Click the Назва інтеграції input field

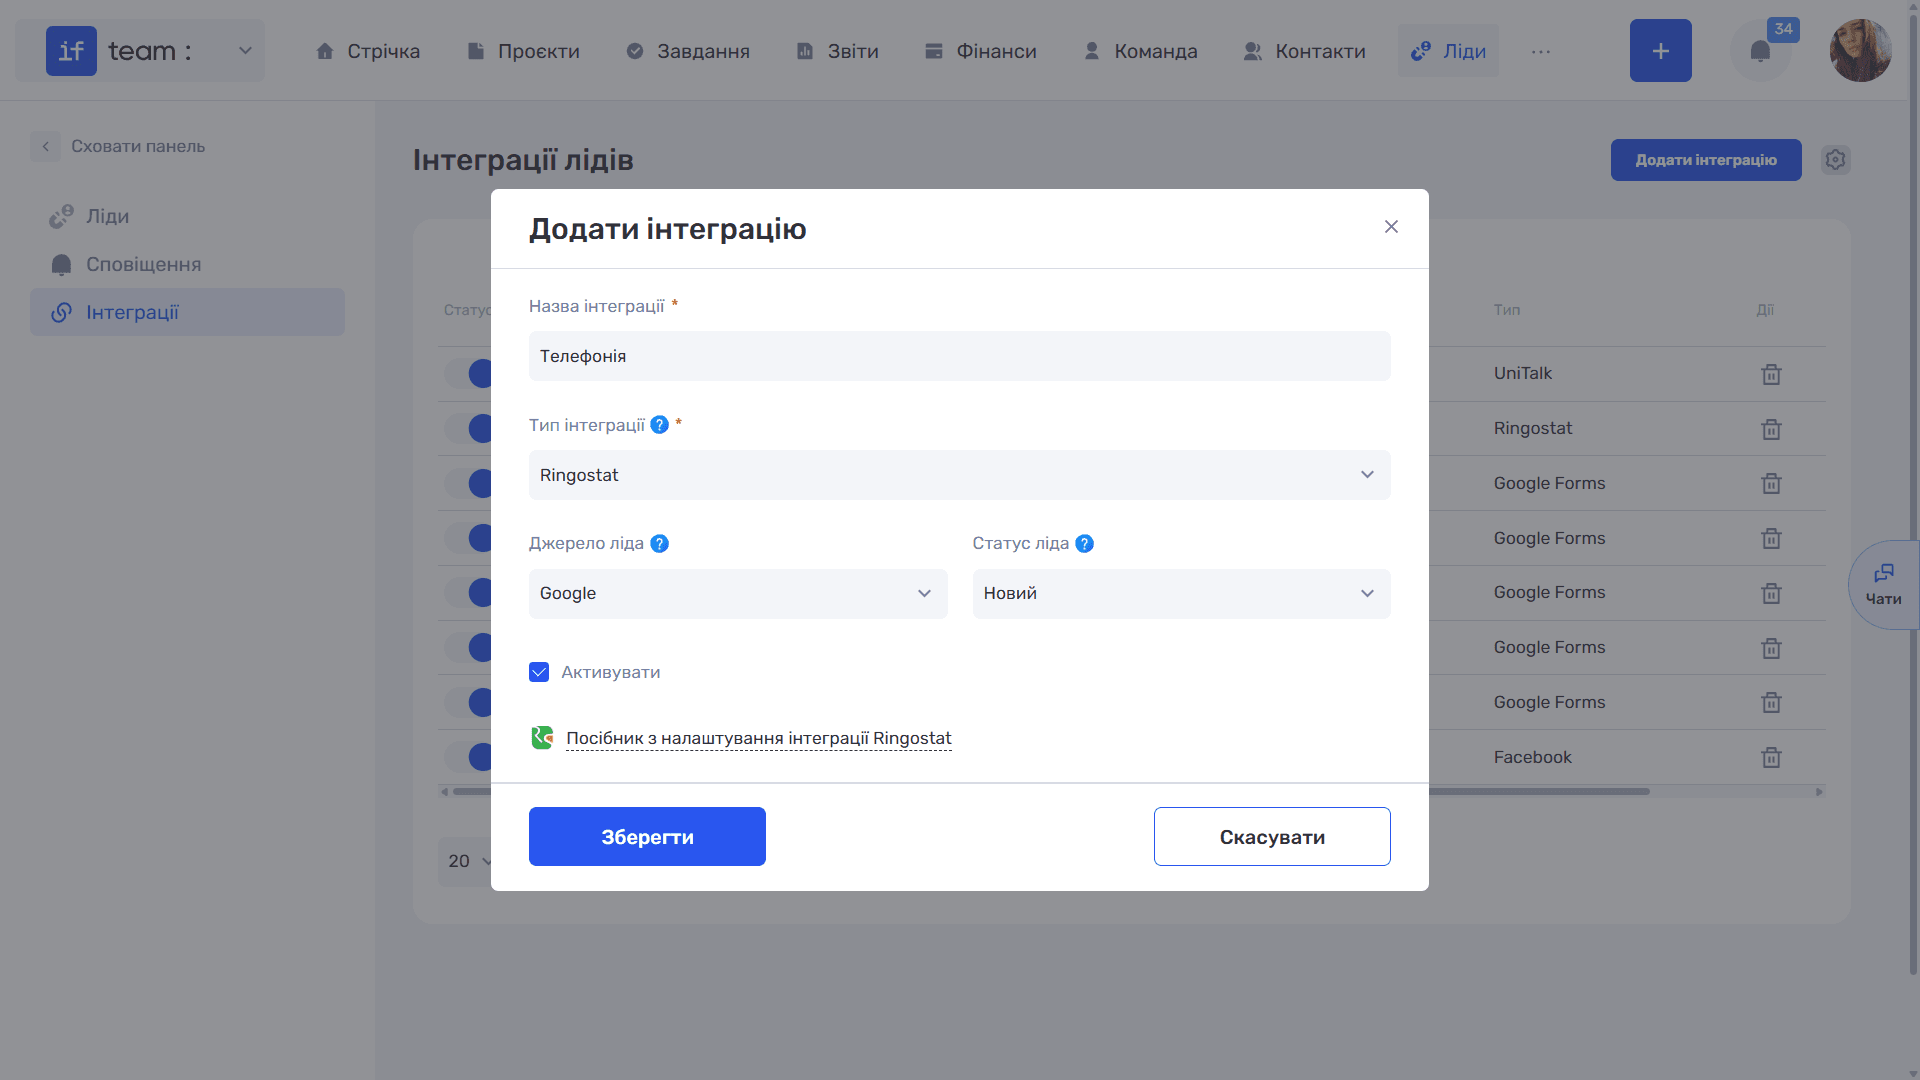coord(959,356)
